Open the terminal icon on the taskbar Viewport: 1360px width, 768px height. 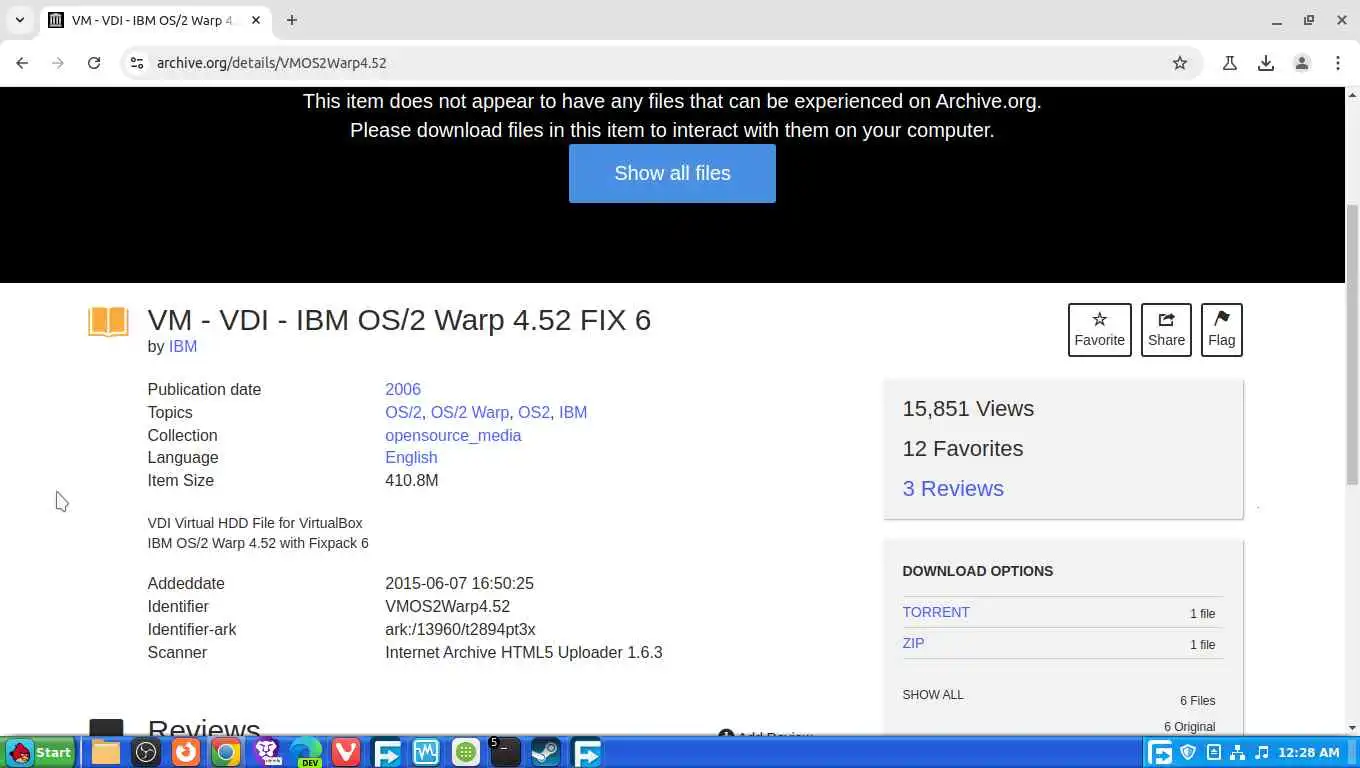pos(505,752)
